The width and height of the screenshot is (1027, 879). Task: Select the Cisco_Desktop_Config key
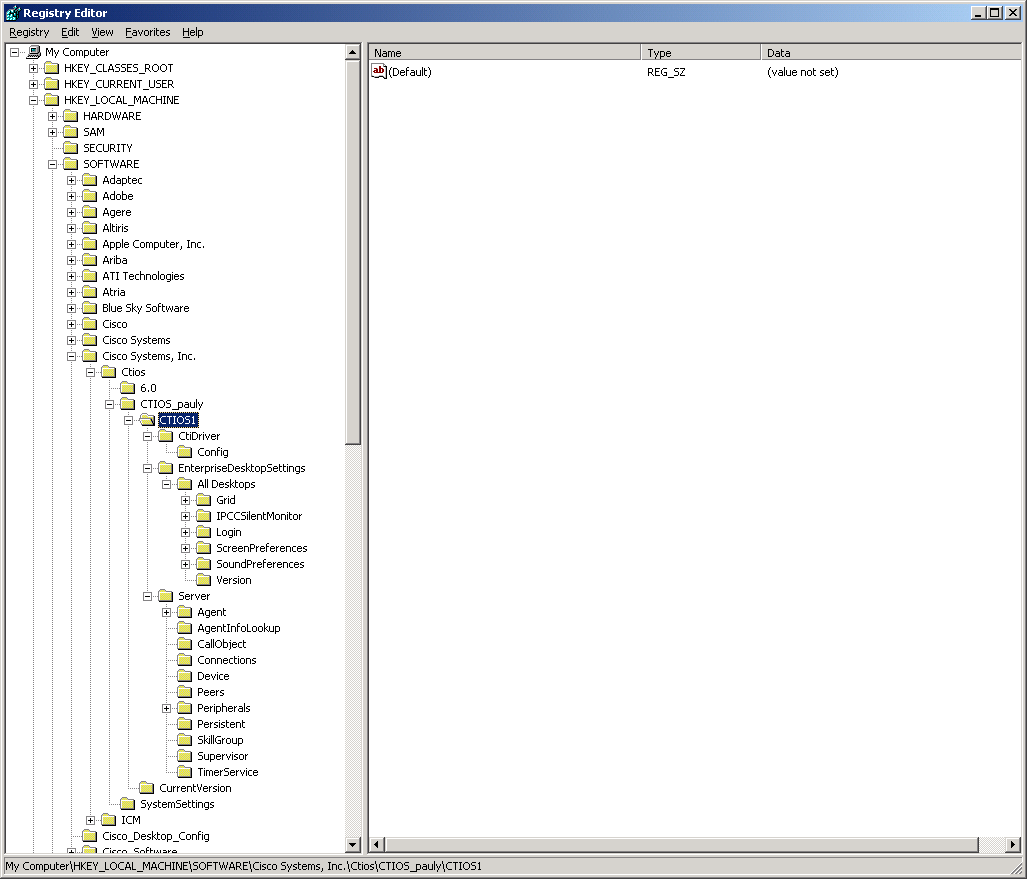click(155, 836)
